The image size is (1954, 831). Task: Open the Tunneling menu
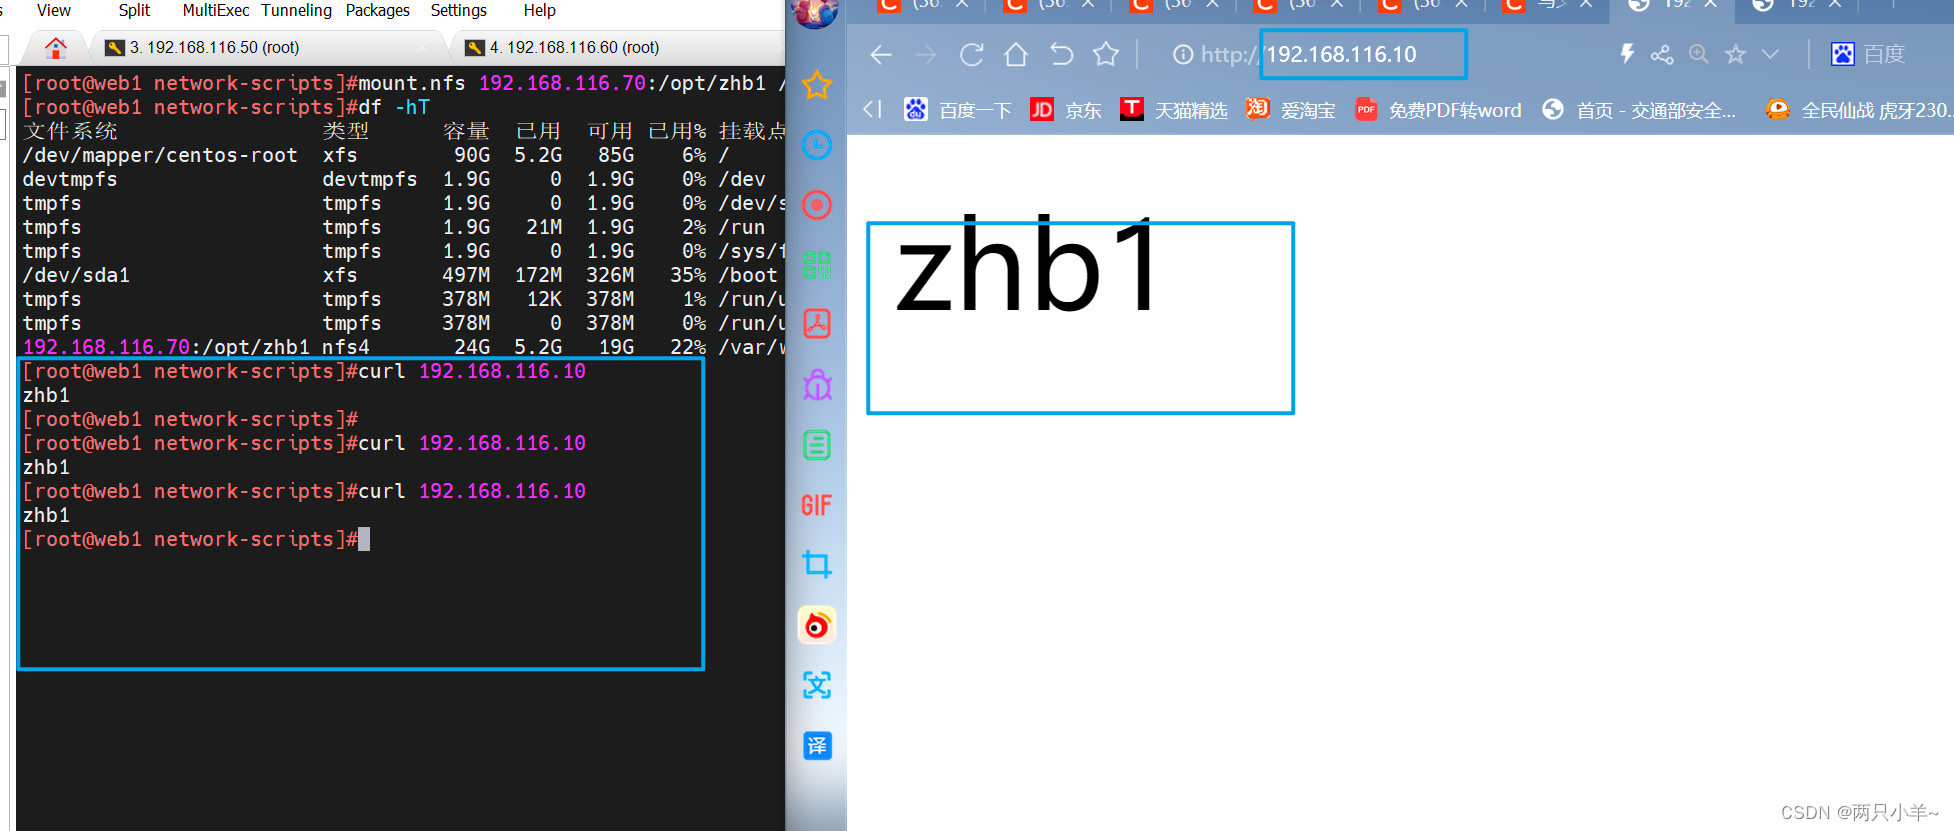pyautogui.click(x=297, y=10)
